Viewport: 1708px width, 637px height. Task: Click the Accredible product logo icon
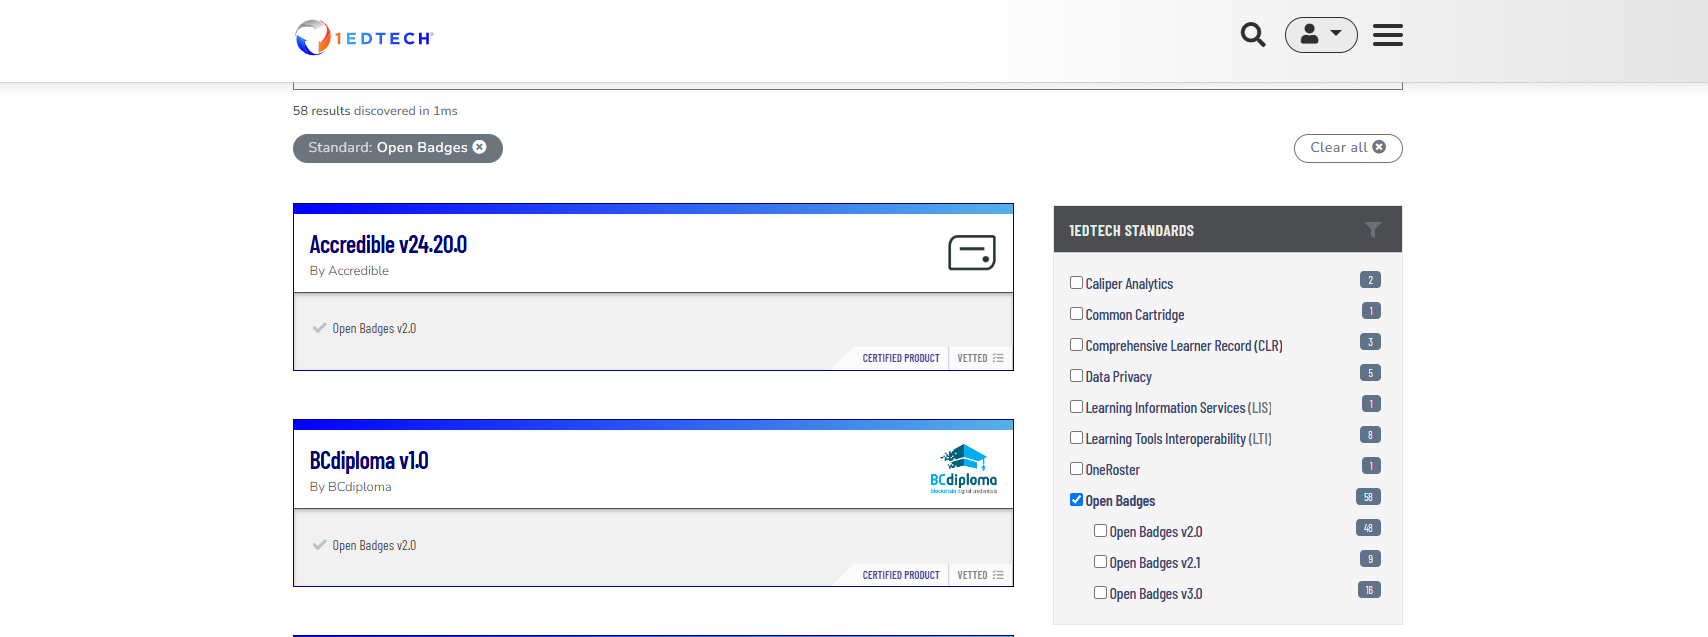[x=971, y=253]
